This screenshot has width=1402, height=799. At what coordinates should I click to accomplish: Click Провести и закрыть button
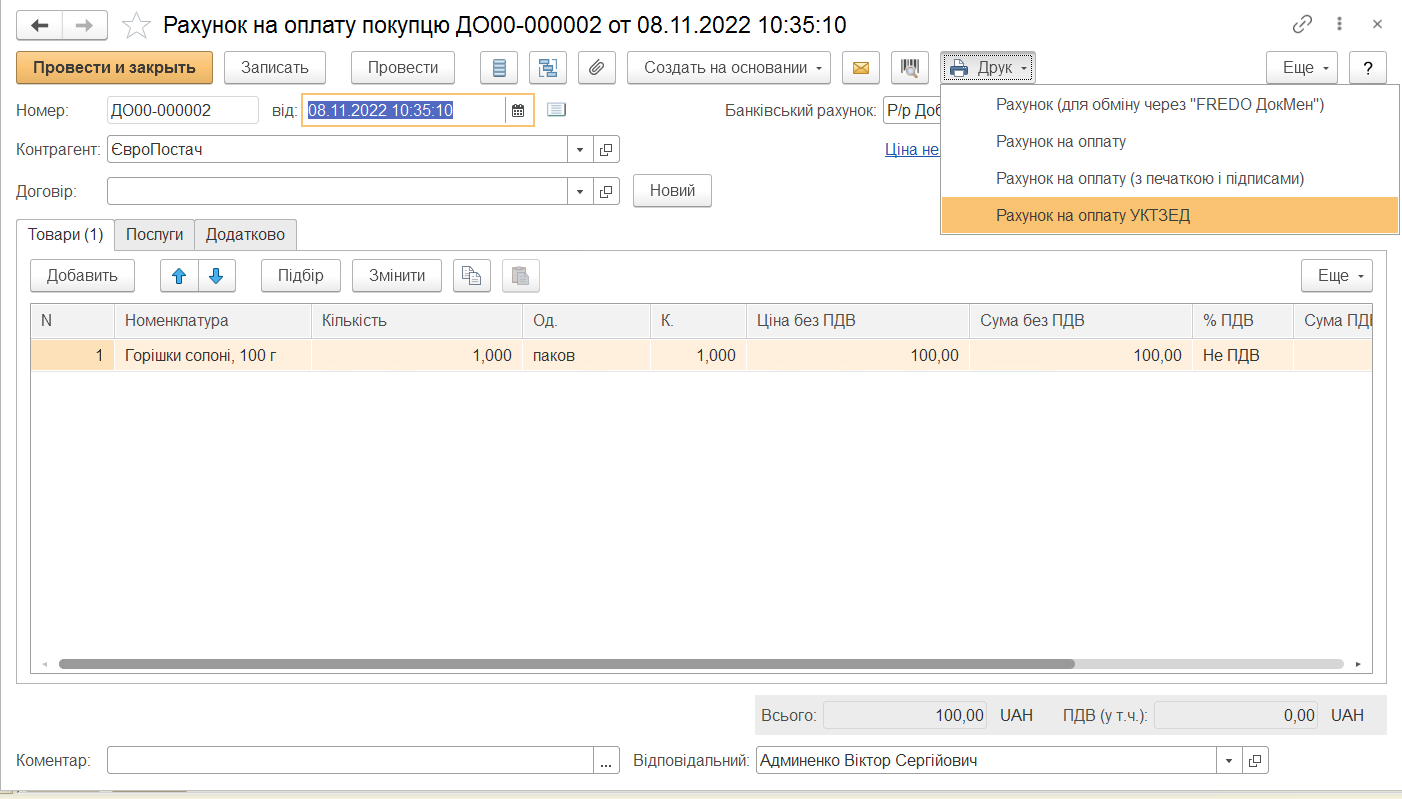[114, 68]
